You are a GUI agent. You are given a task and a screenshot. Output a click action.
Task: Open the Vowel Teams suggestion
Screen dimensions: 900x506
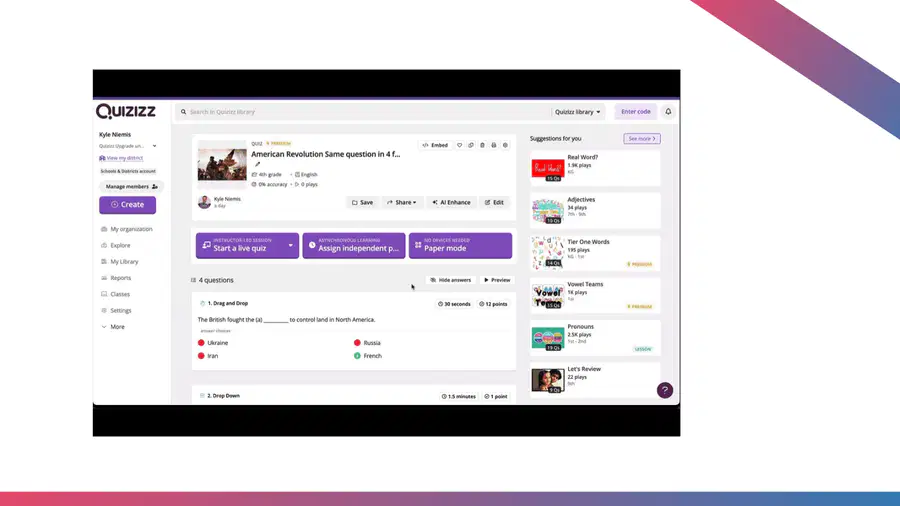[x=595, y=295]
